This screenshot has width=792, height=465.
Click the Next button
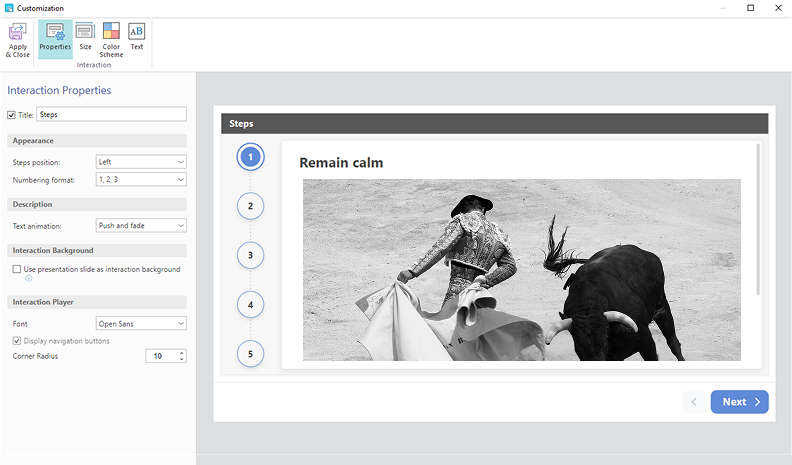coord(739,402)
